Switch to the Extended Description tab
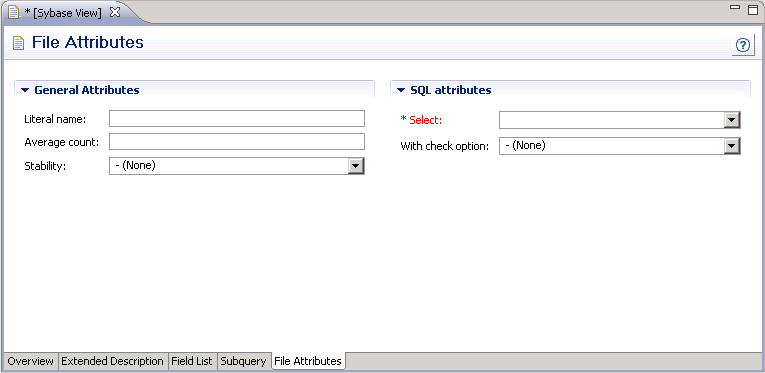The image size is (765, 373). 112,361
